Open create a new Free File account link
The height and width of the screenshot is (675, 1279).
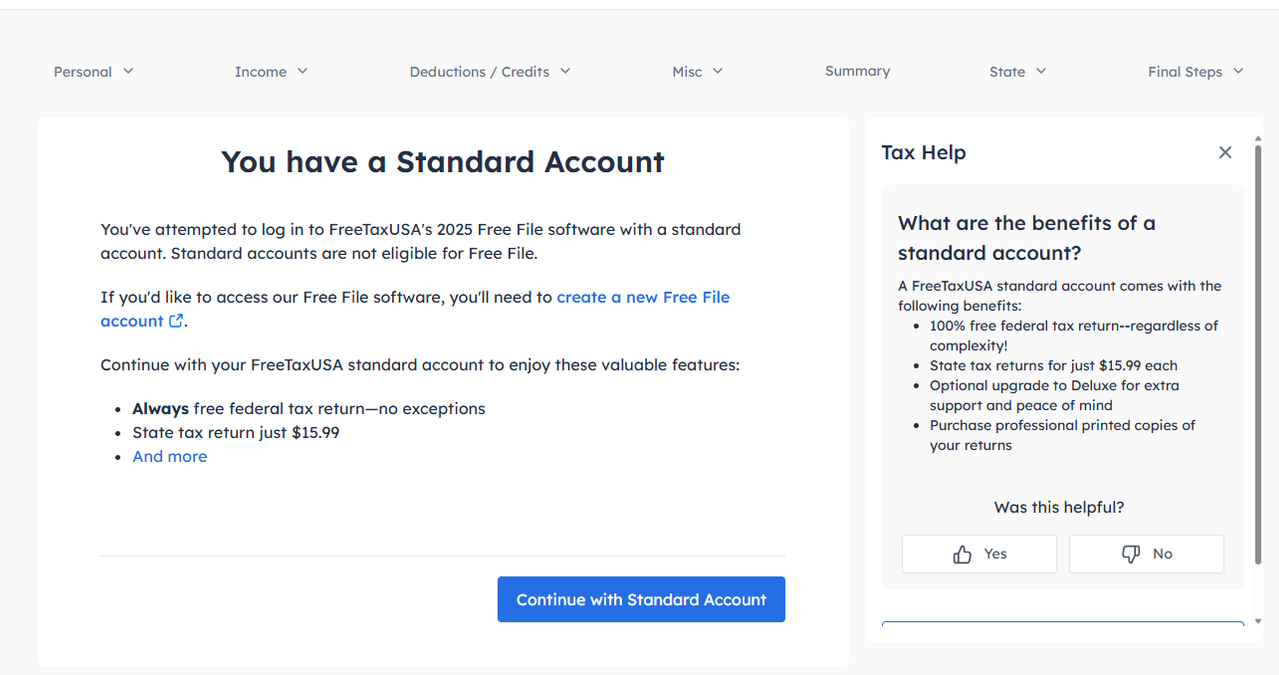pos(643,297)
